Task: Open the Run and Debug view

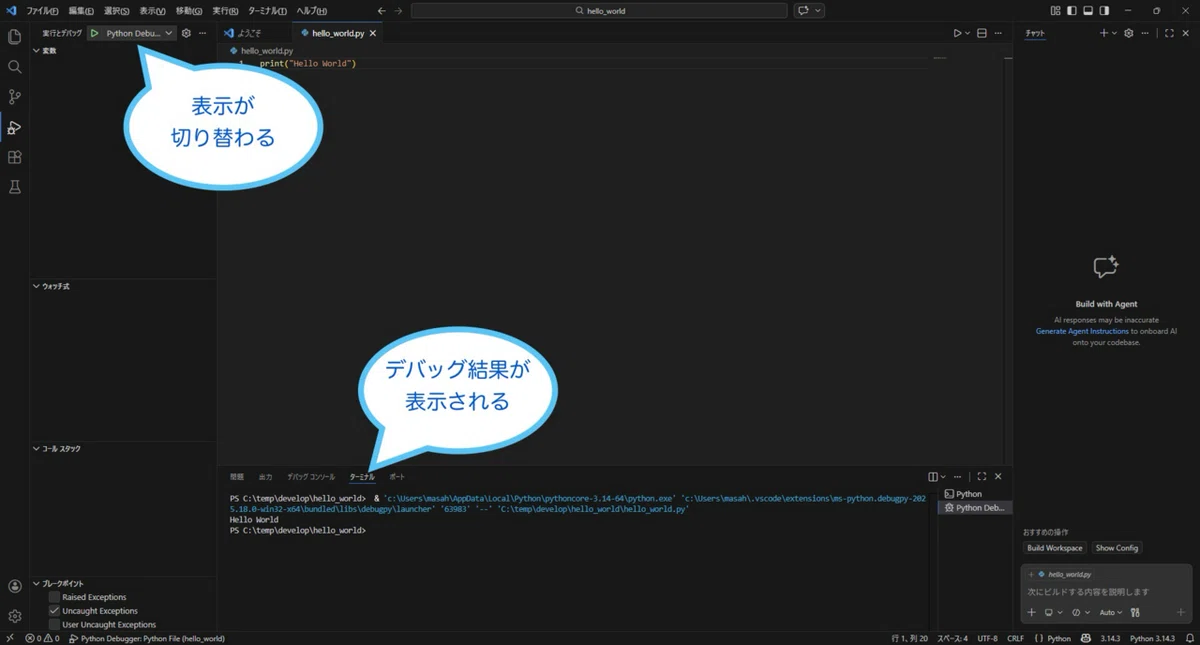Action: pyautogui.click(x=14, y=127)
